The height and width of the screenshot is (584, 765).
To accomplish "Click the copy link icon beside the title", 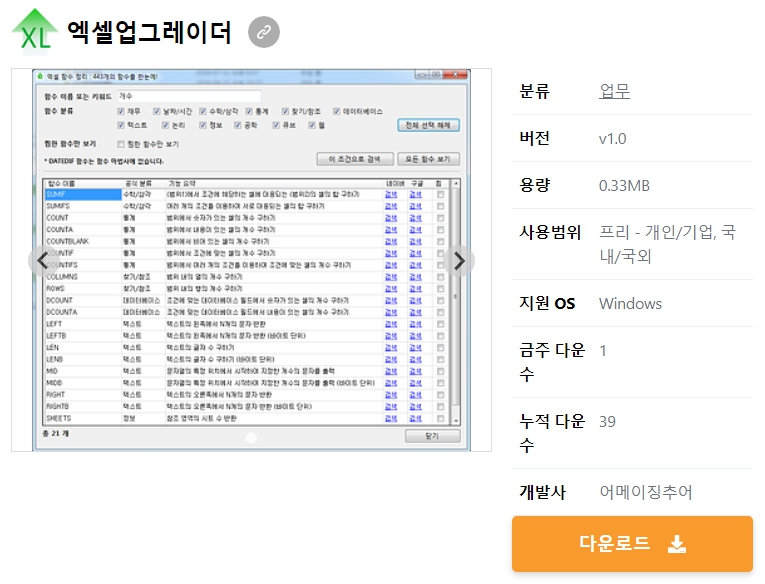I will point(263,32).
